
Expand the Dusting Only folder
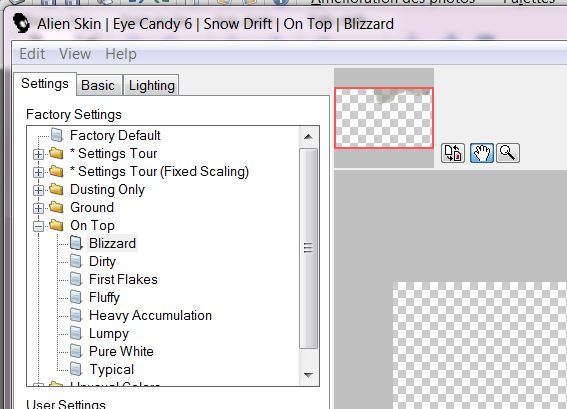pyautogui.click(x=38, y=190)
